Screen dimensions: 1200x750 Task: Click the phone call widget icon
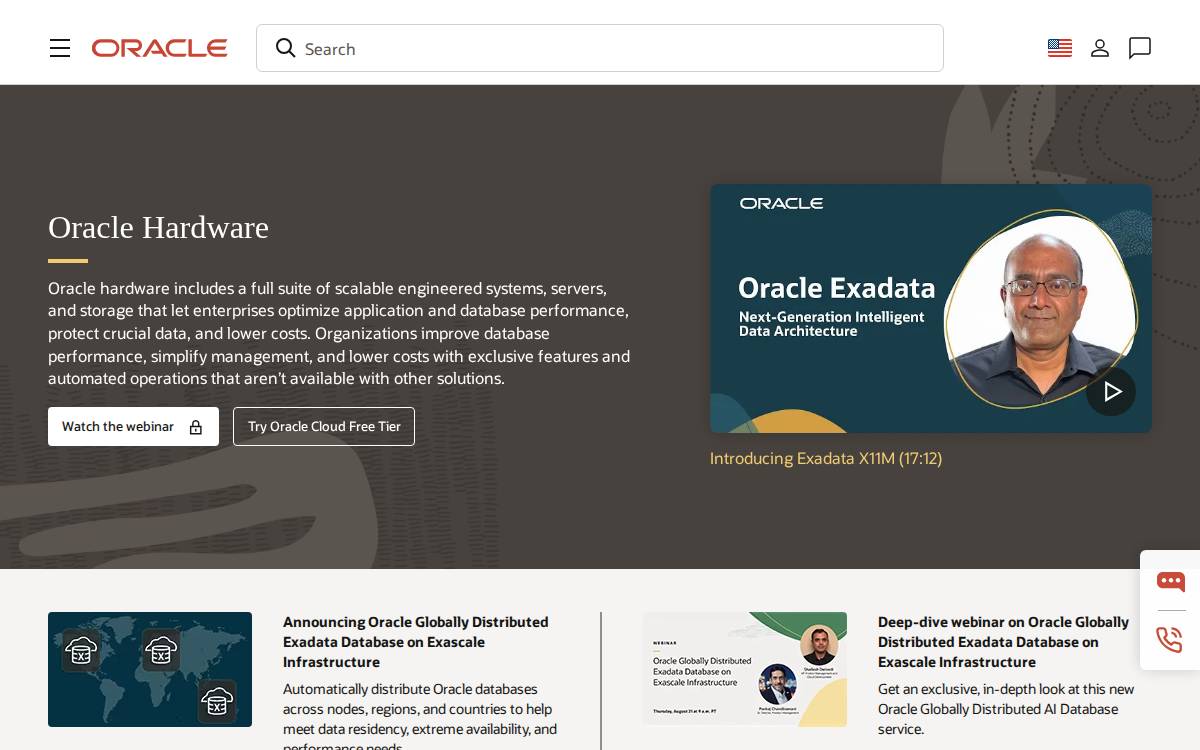click(x=1170, y=639)
